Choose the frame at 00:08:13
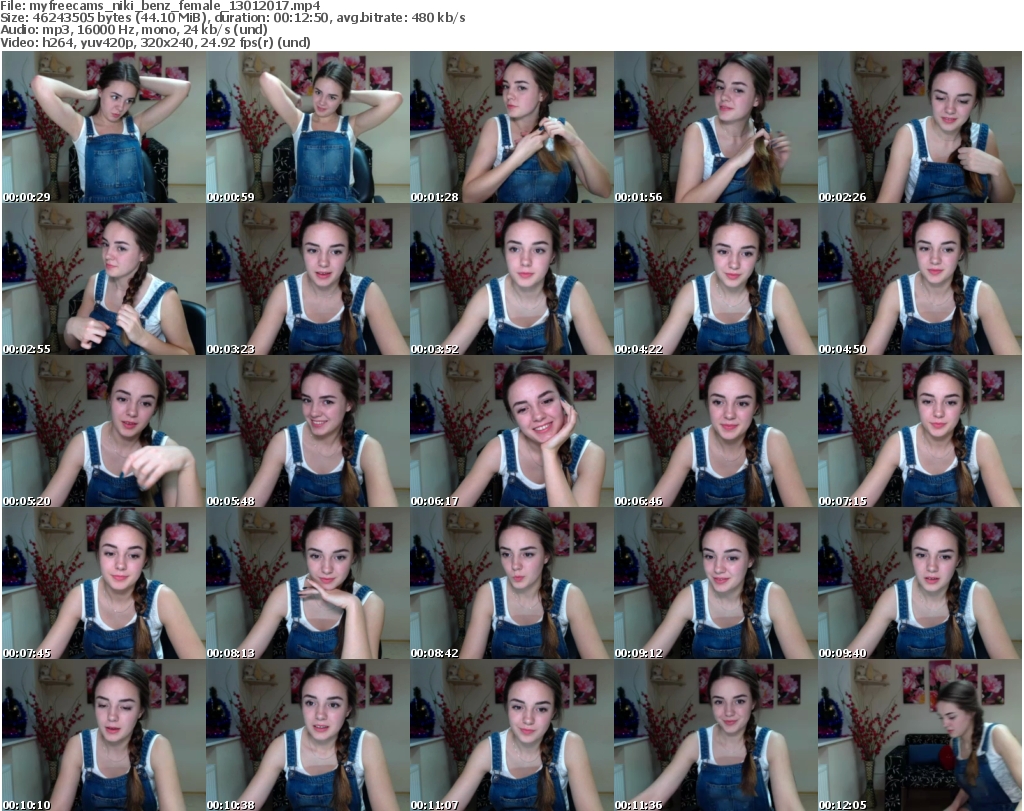 click(x=308, y=584)
